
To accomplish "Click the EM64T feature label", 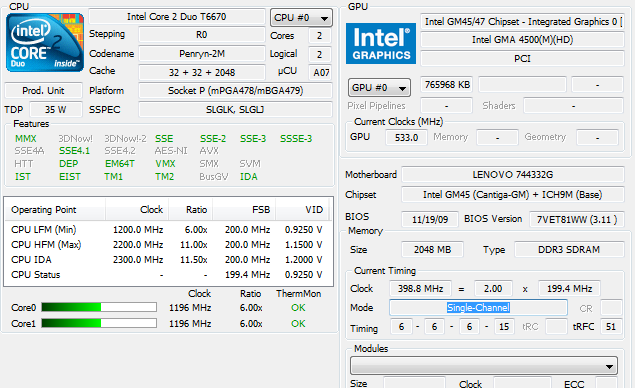I will (120, 164).
